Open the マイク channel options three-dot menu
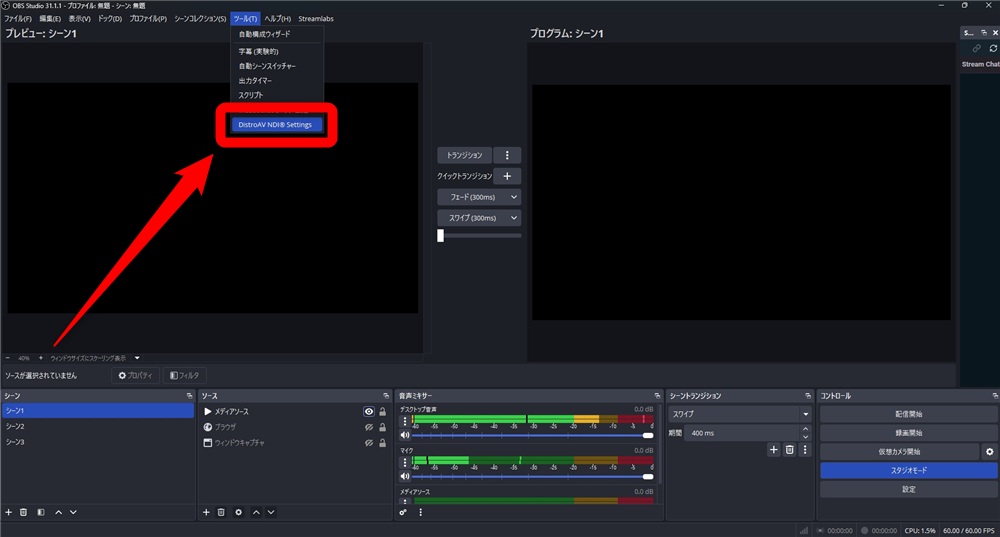This screenshot has width=1000, height=537. [x=404, y=462]
